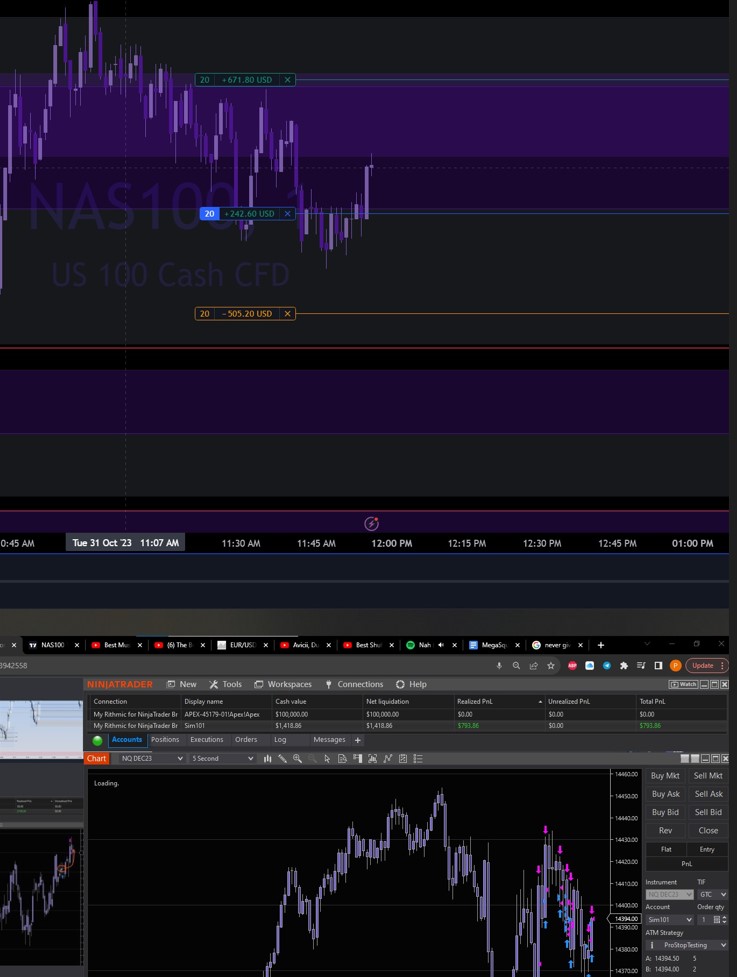The width and height of the screenshot is (737, 977).
Task: Click the zoom in magnifier icon
Action: (297, 758)
